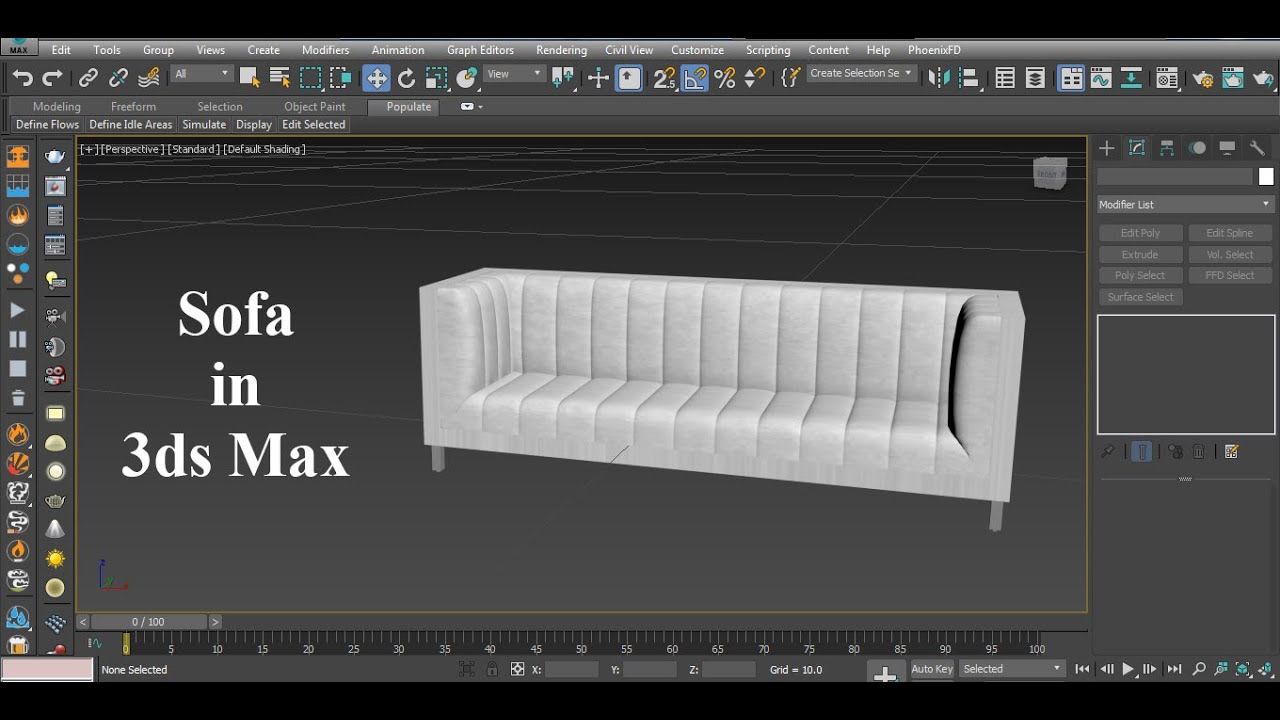Image resolution: width=1280 pixels, height=720 pixels.
Task: Activate the Select and Move tool
Action: click(376, 78)
